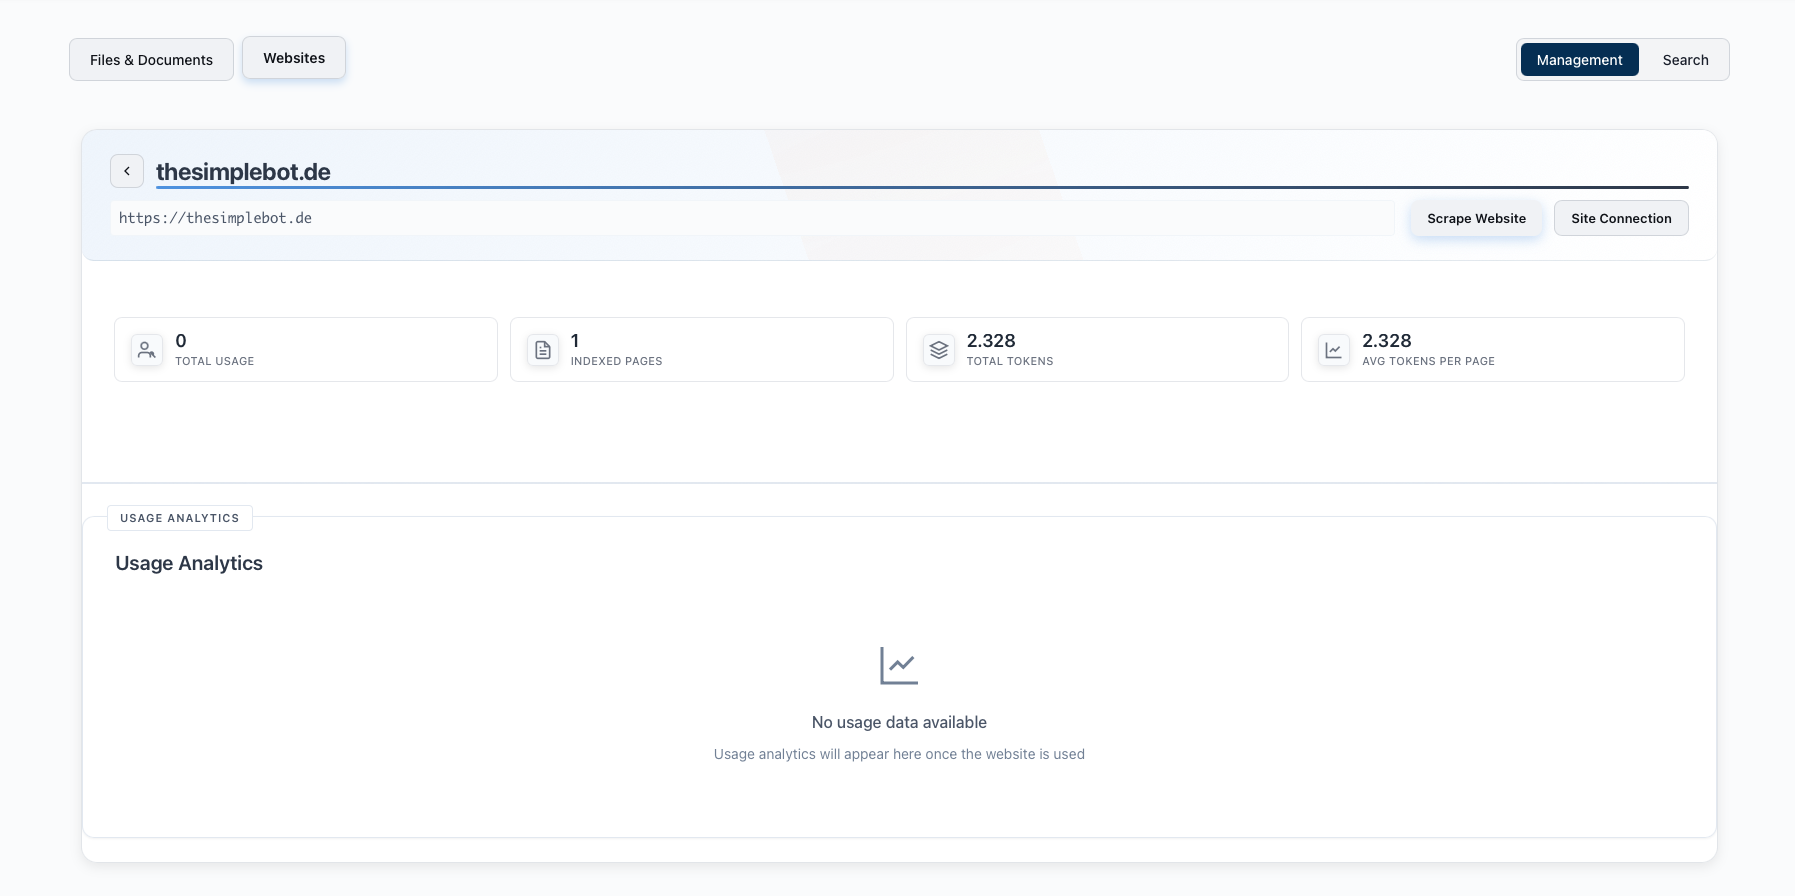Click the Total Usage user icon

click(x=147, y=350)
